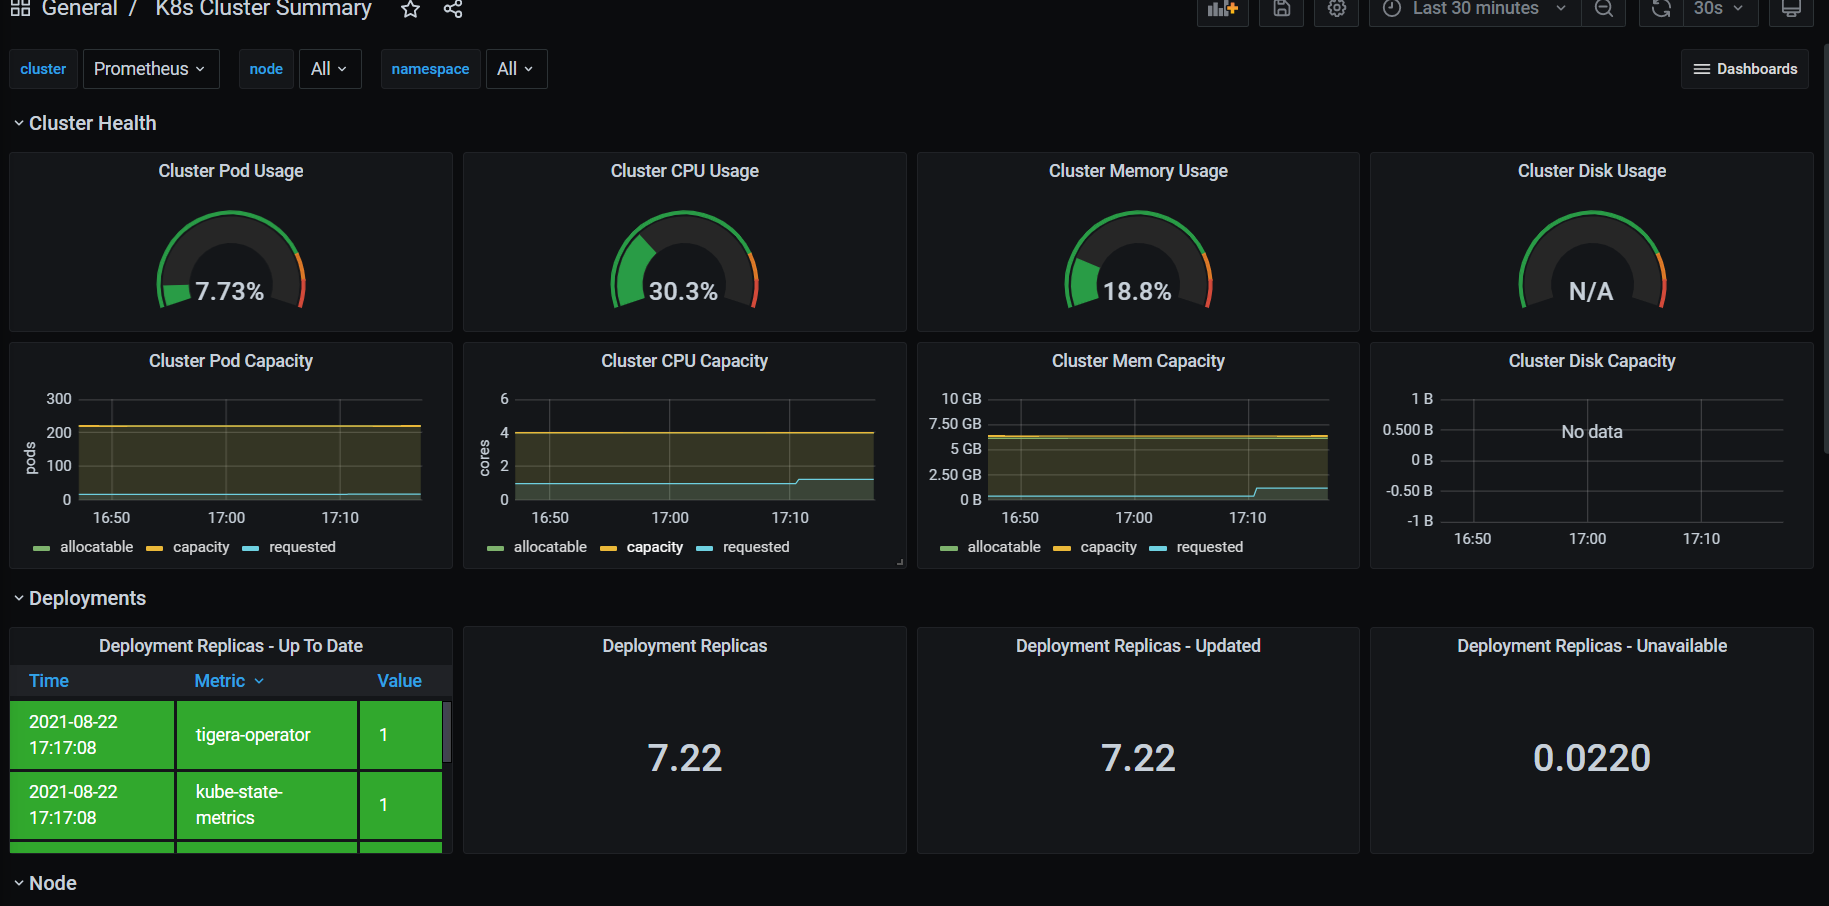Click the tigera-operator metric cell
Image resolution: width=1829 pixels, height=906 pixels.
point(267,735)
